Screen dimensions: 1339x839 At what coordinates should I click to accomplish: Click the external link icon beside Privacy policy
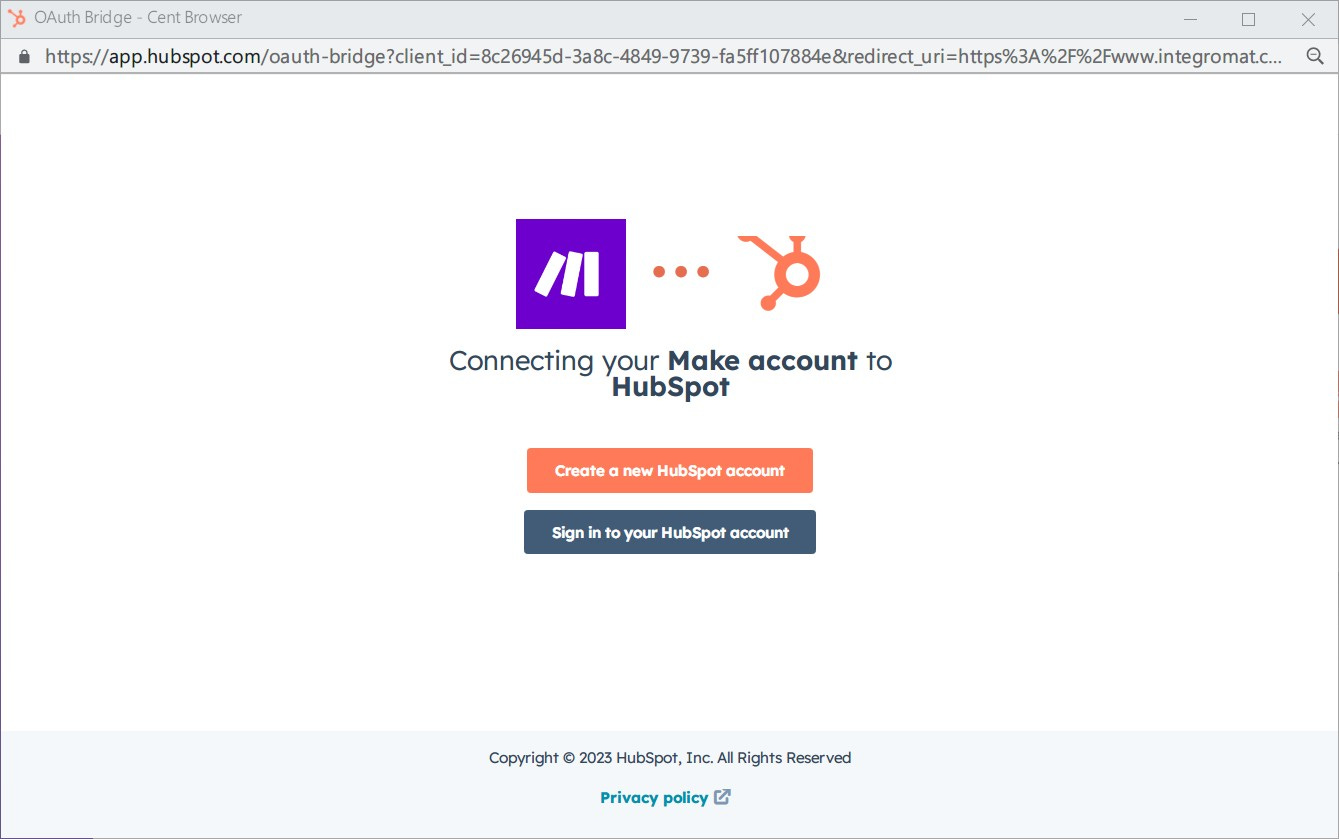[x=722, y=797]
